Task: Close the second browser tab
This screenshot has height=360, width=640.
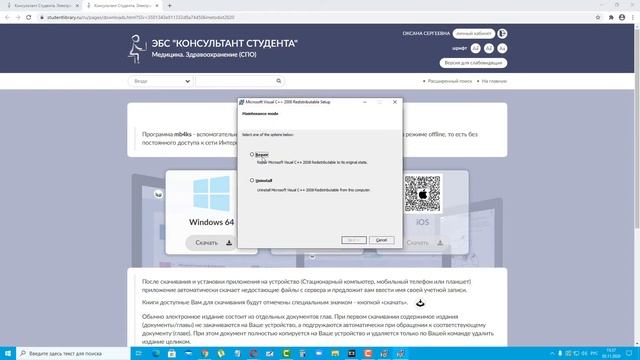Action: tap(157, 6)
